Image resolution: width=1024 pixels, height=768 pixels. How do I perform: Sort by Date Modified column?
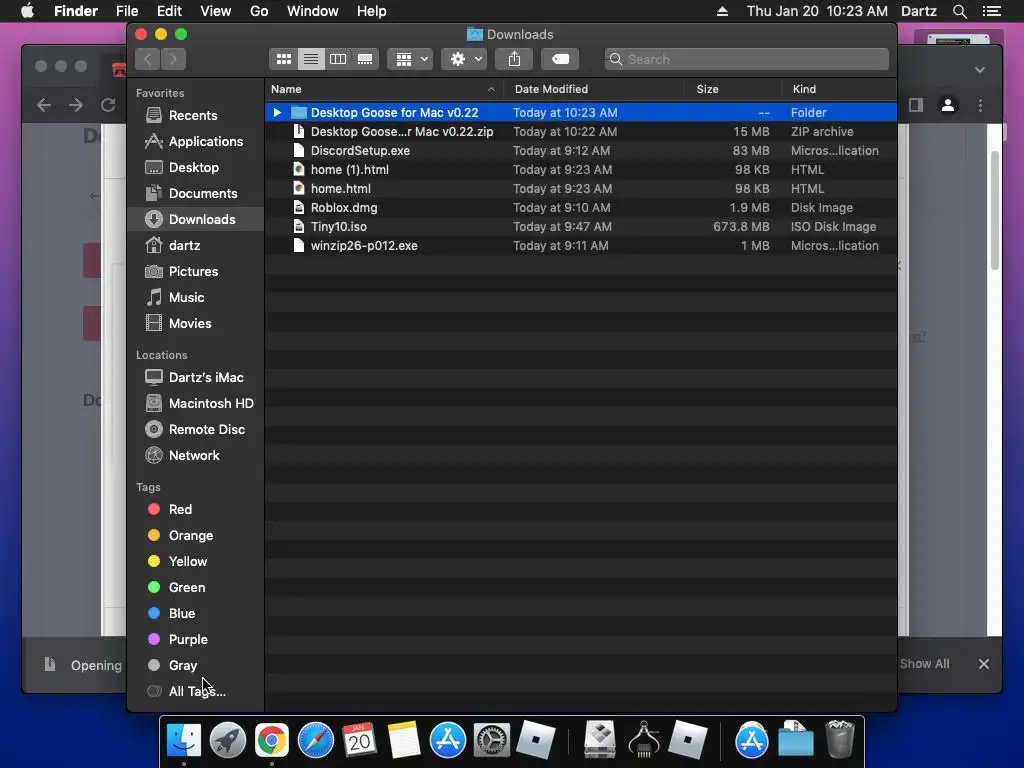pos(594,89)
